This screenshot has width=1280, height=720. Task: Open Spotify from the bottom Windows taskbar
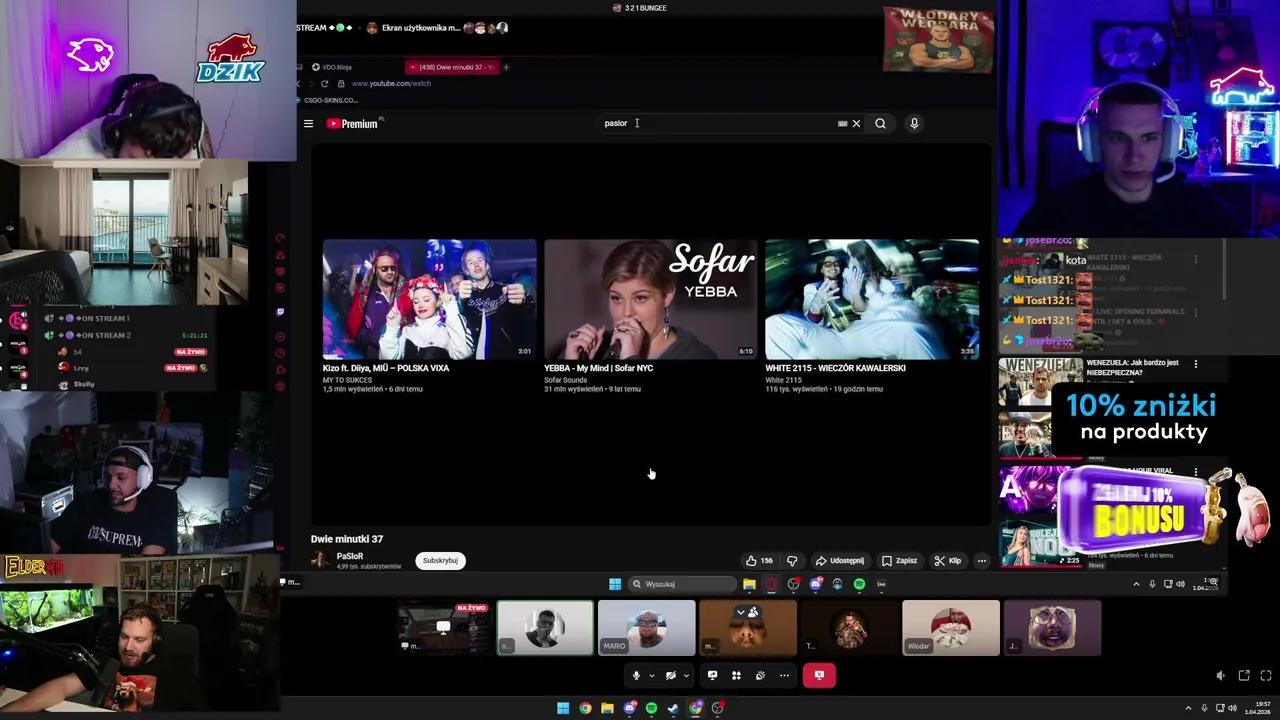coord(651,708)
